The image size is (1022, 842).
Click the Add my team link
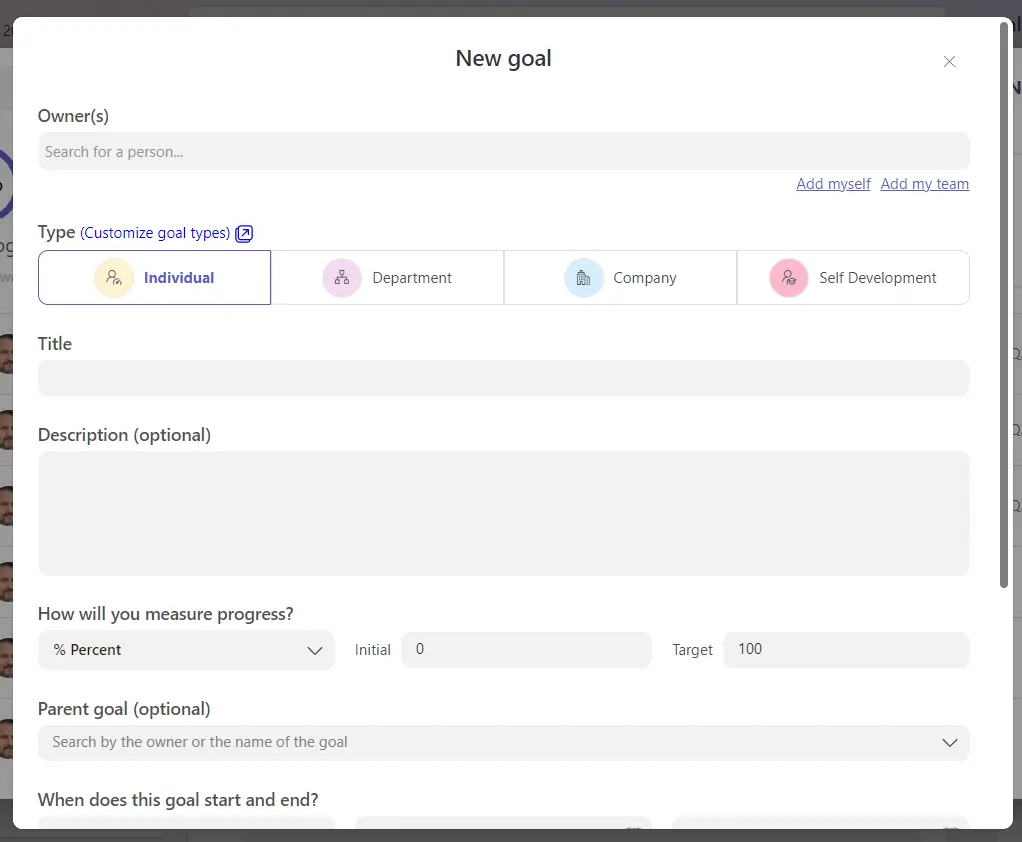coord(924,184)
